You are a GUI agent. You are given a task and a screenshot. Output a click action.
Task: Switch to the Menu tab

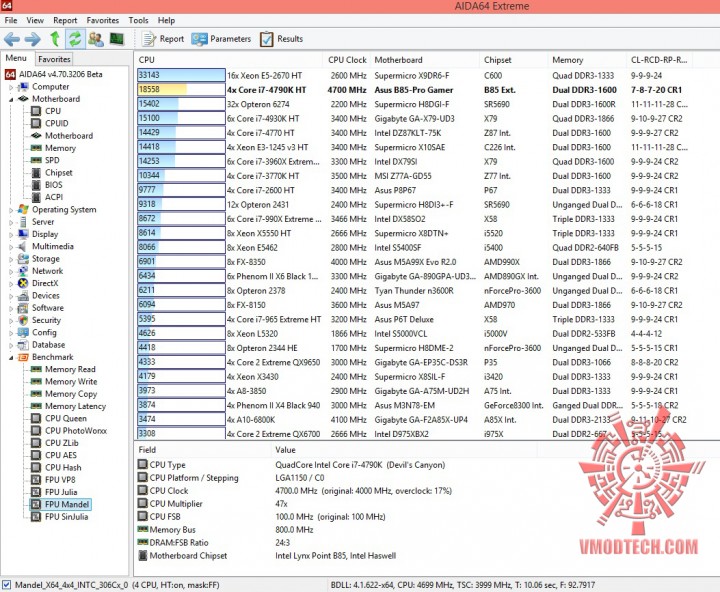point(16,58)
